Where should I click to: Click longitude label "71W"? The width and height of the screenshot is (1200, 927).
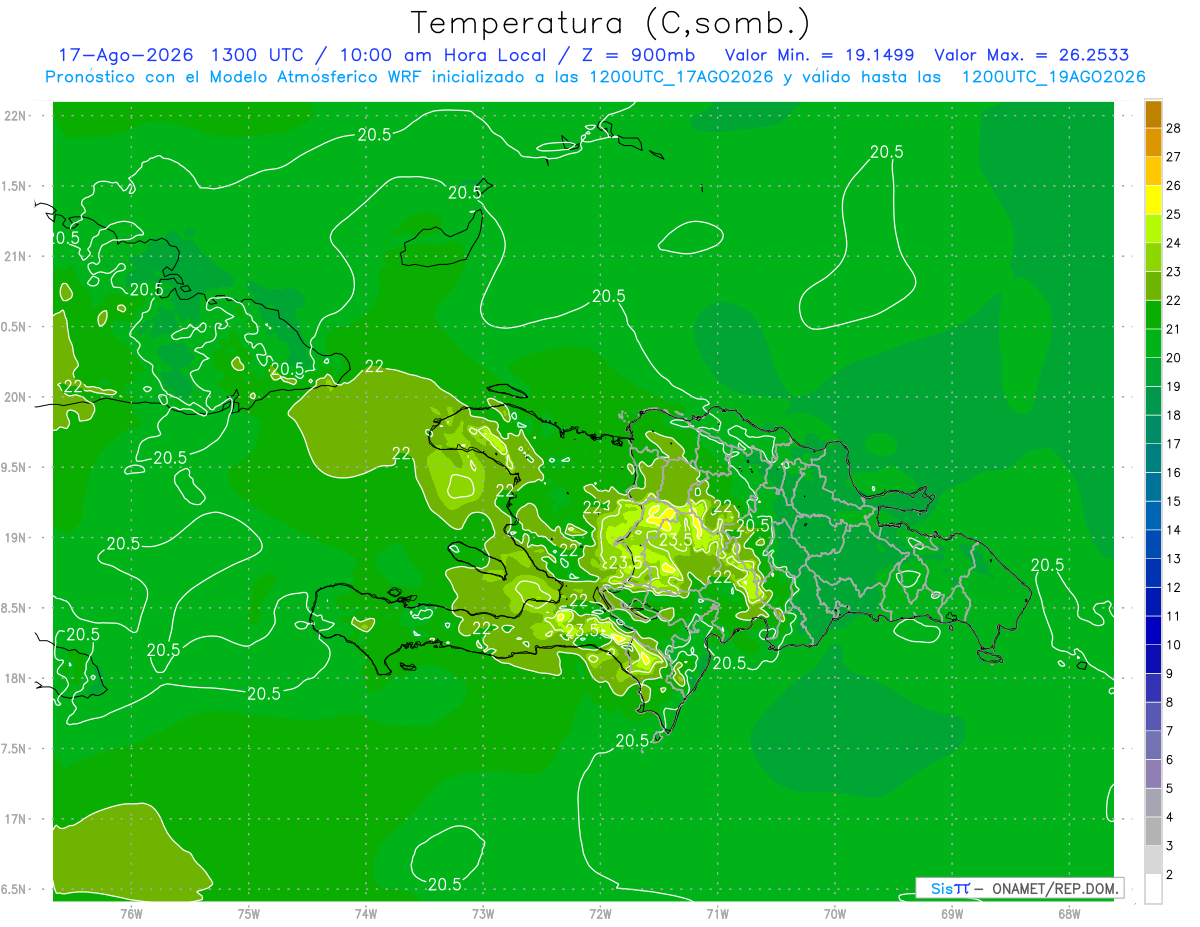pos(717,913)
